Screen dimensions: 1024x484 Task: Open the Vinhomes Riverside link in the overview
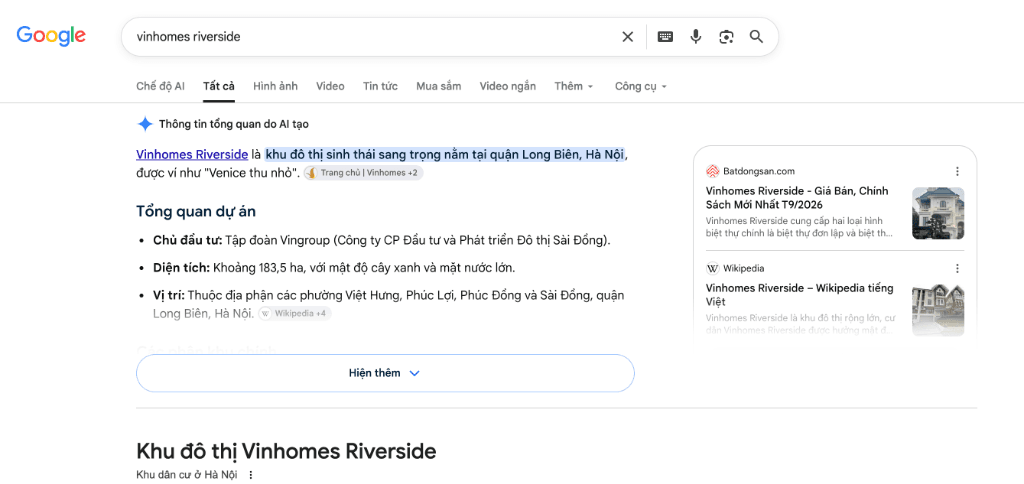point(192,155)
